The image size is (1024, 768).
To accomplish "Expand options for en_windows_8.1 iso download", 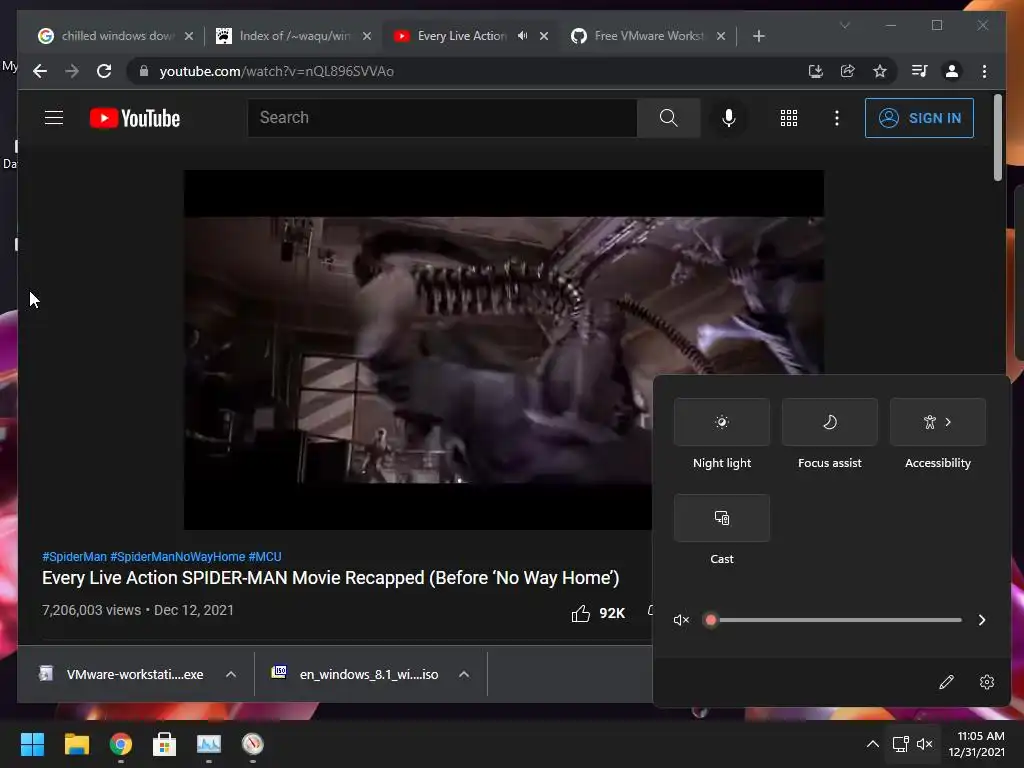I will (x=464, y=675).
